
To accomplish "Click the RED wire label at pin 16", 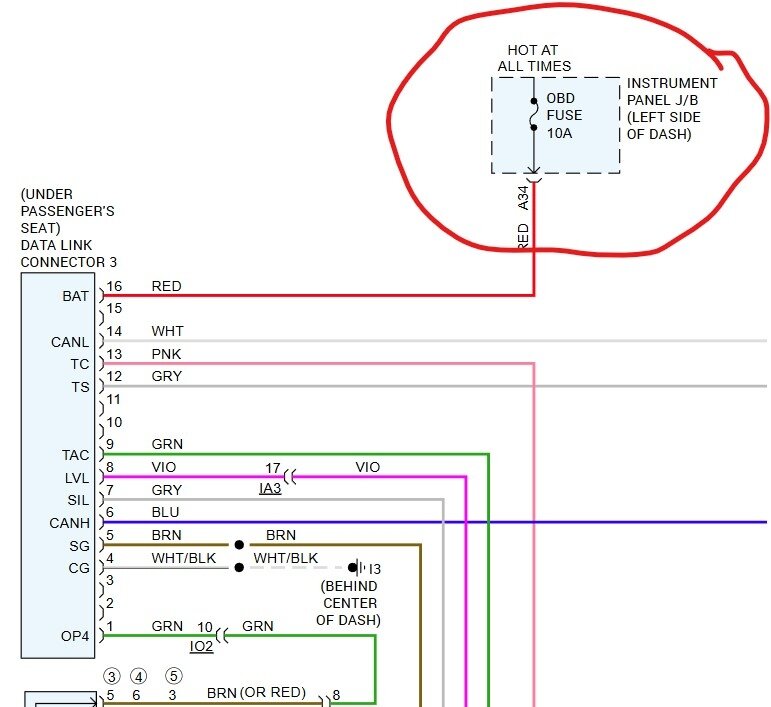I will point(167,286).
